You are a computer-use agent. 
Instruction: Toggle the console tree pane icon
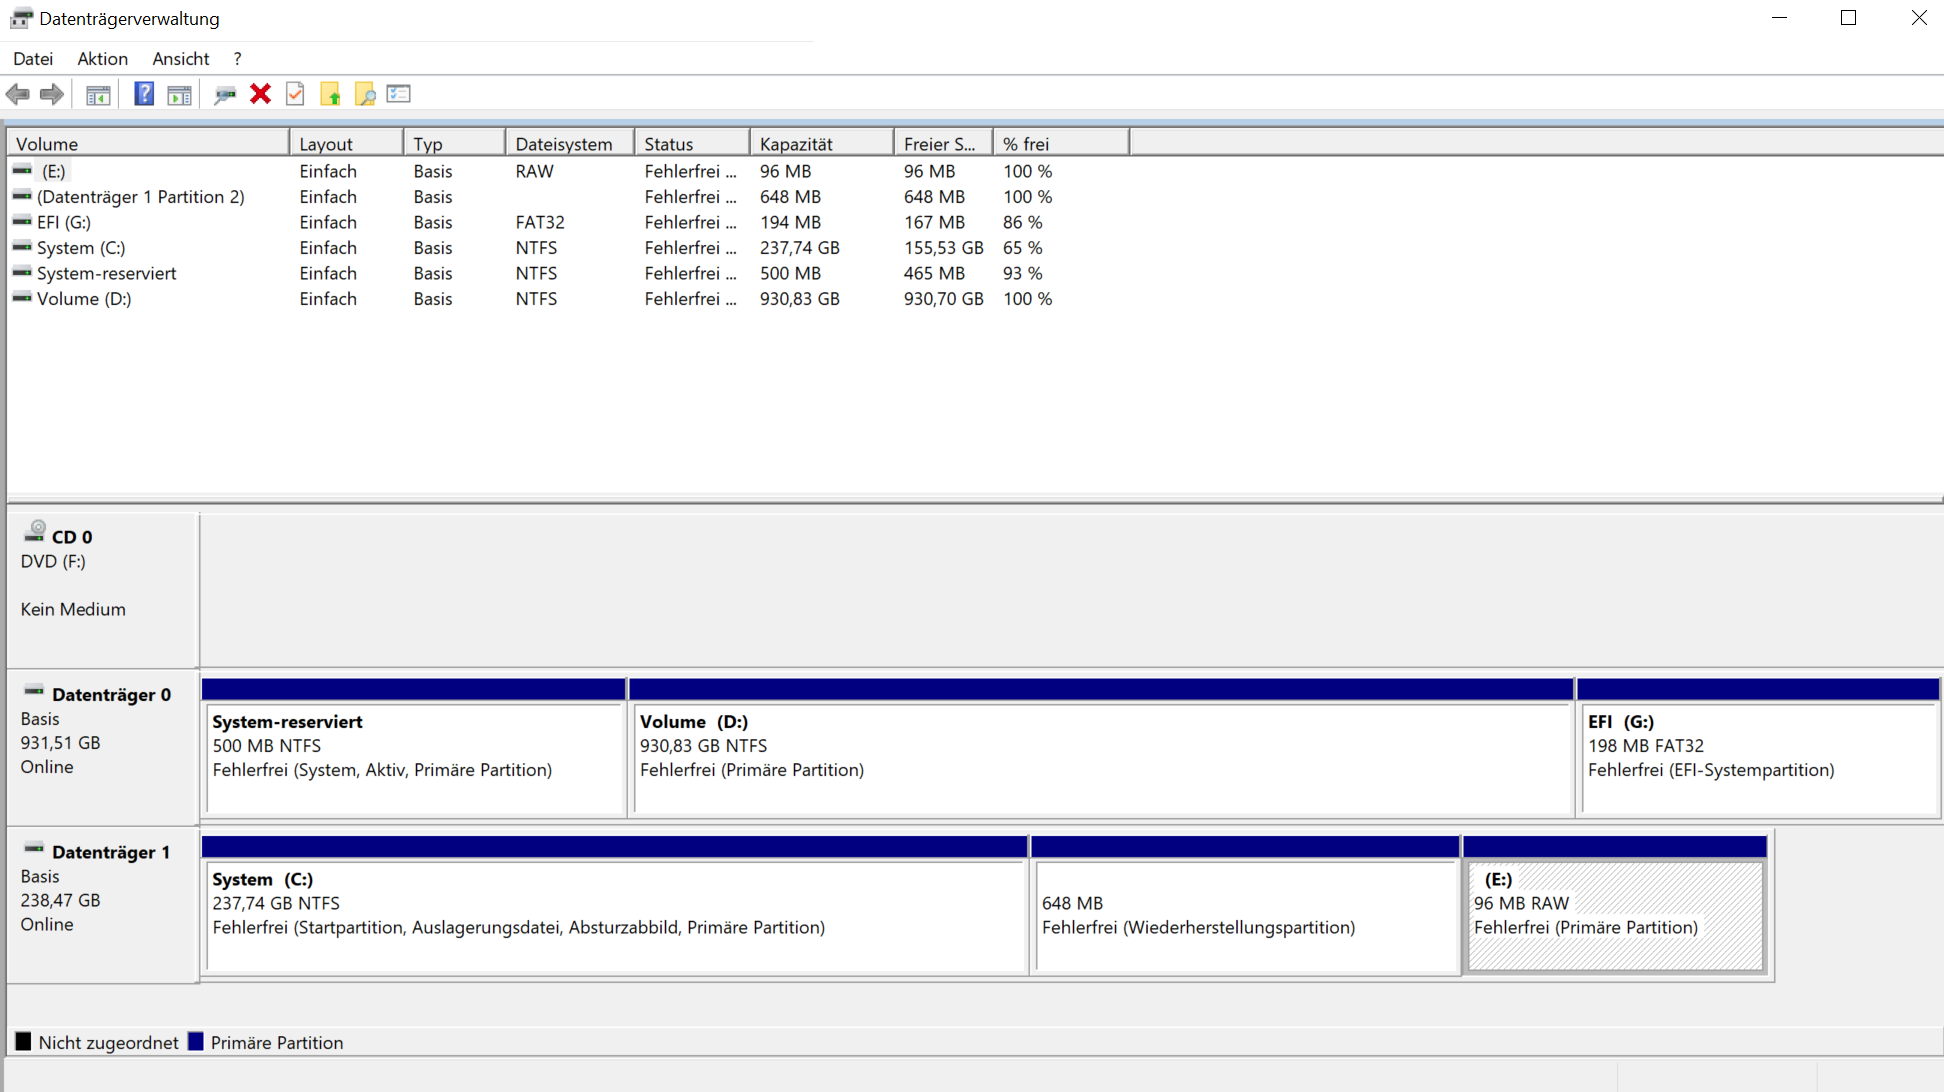(x=98, y=94)
